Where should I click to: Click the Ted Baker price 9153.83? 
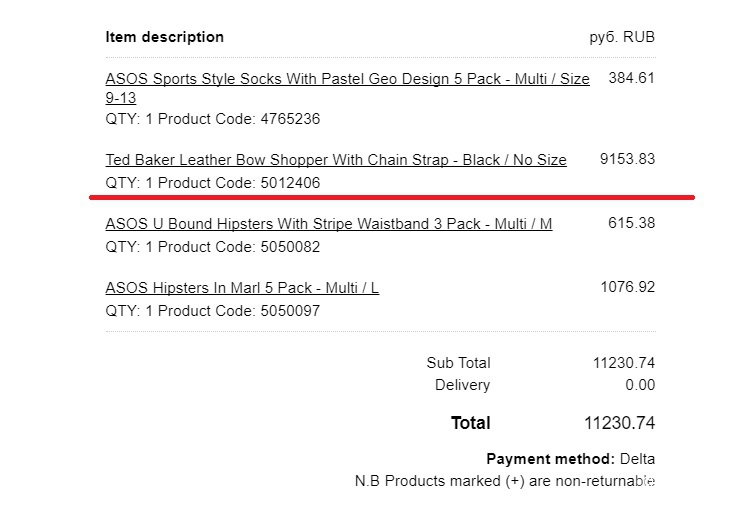pos(627,159)
